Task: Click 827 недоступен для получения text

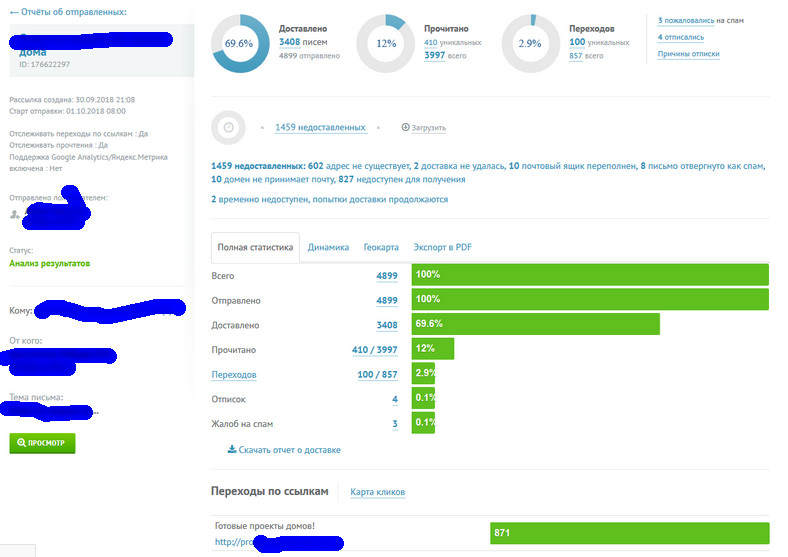Action: [402, 179]
